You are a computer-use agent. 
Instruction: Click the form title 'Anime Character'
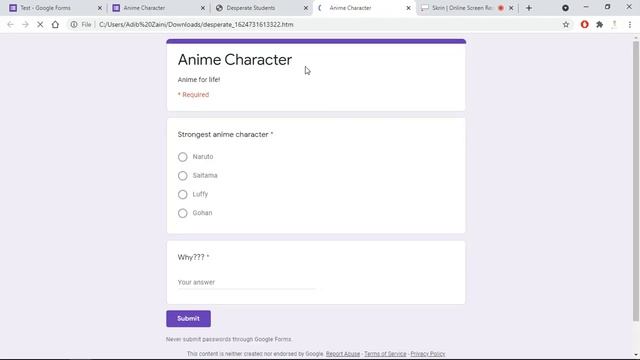[235, 60]
